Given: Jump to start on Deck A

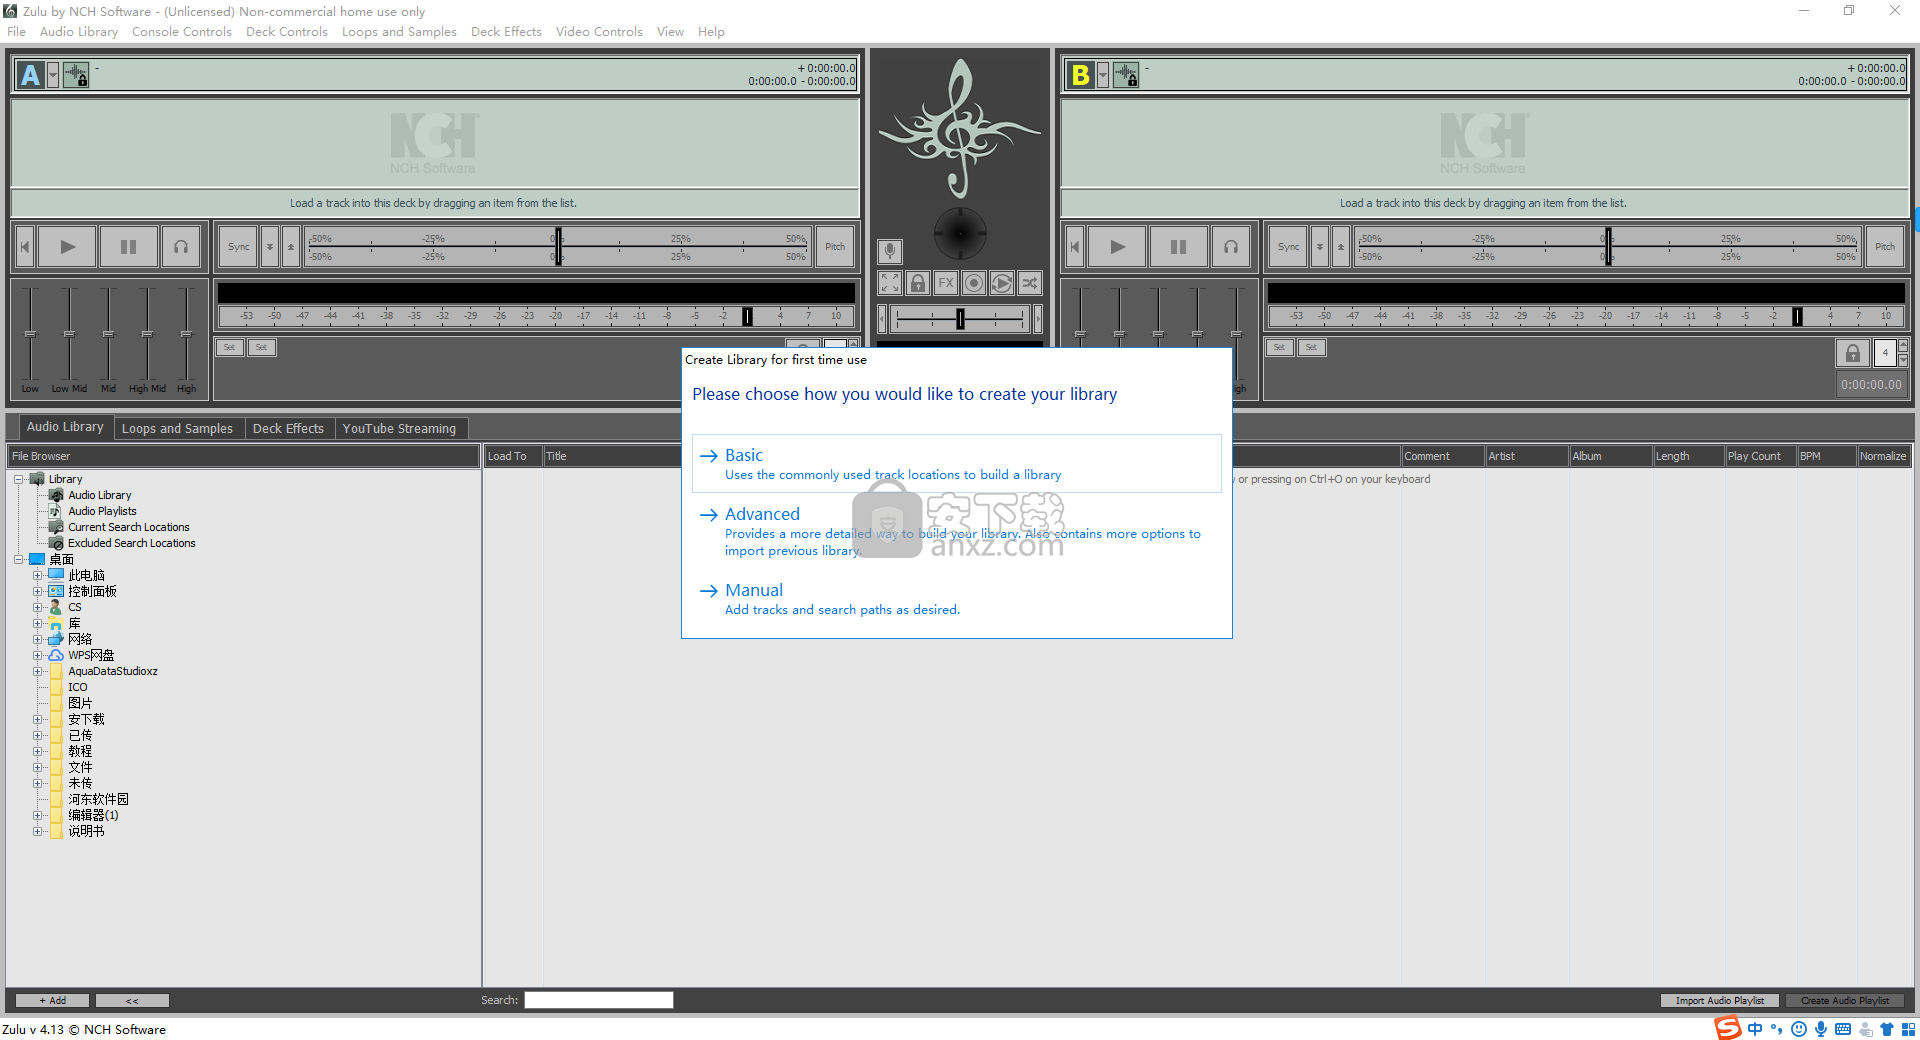Looking at the screenshot, I should click(25, 247).
